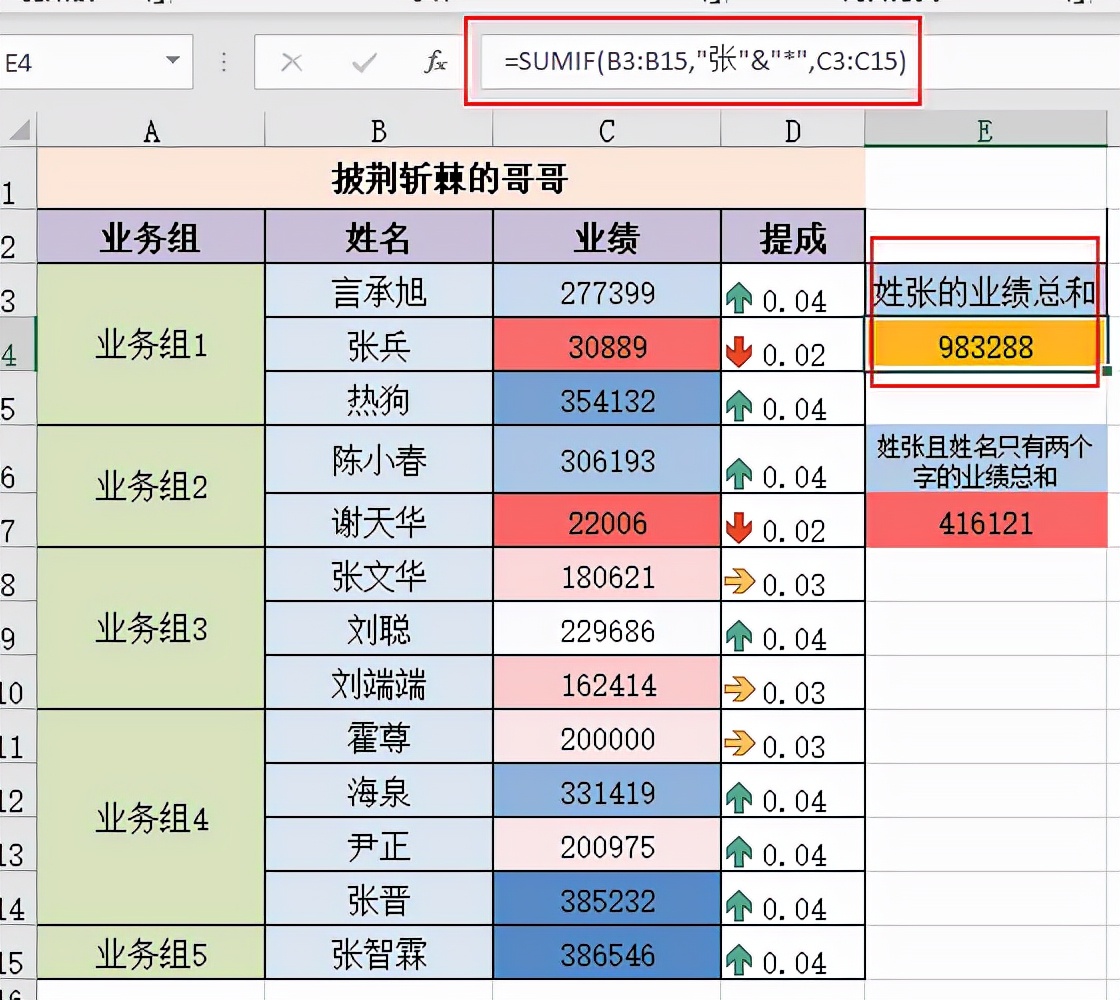Select performance cell 200000
The image size is (1120, 1000).
pos(606,736)
